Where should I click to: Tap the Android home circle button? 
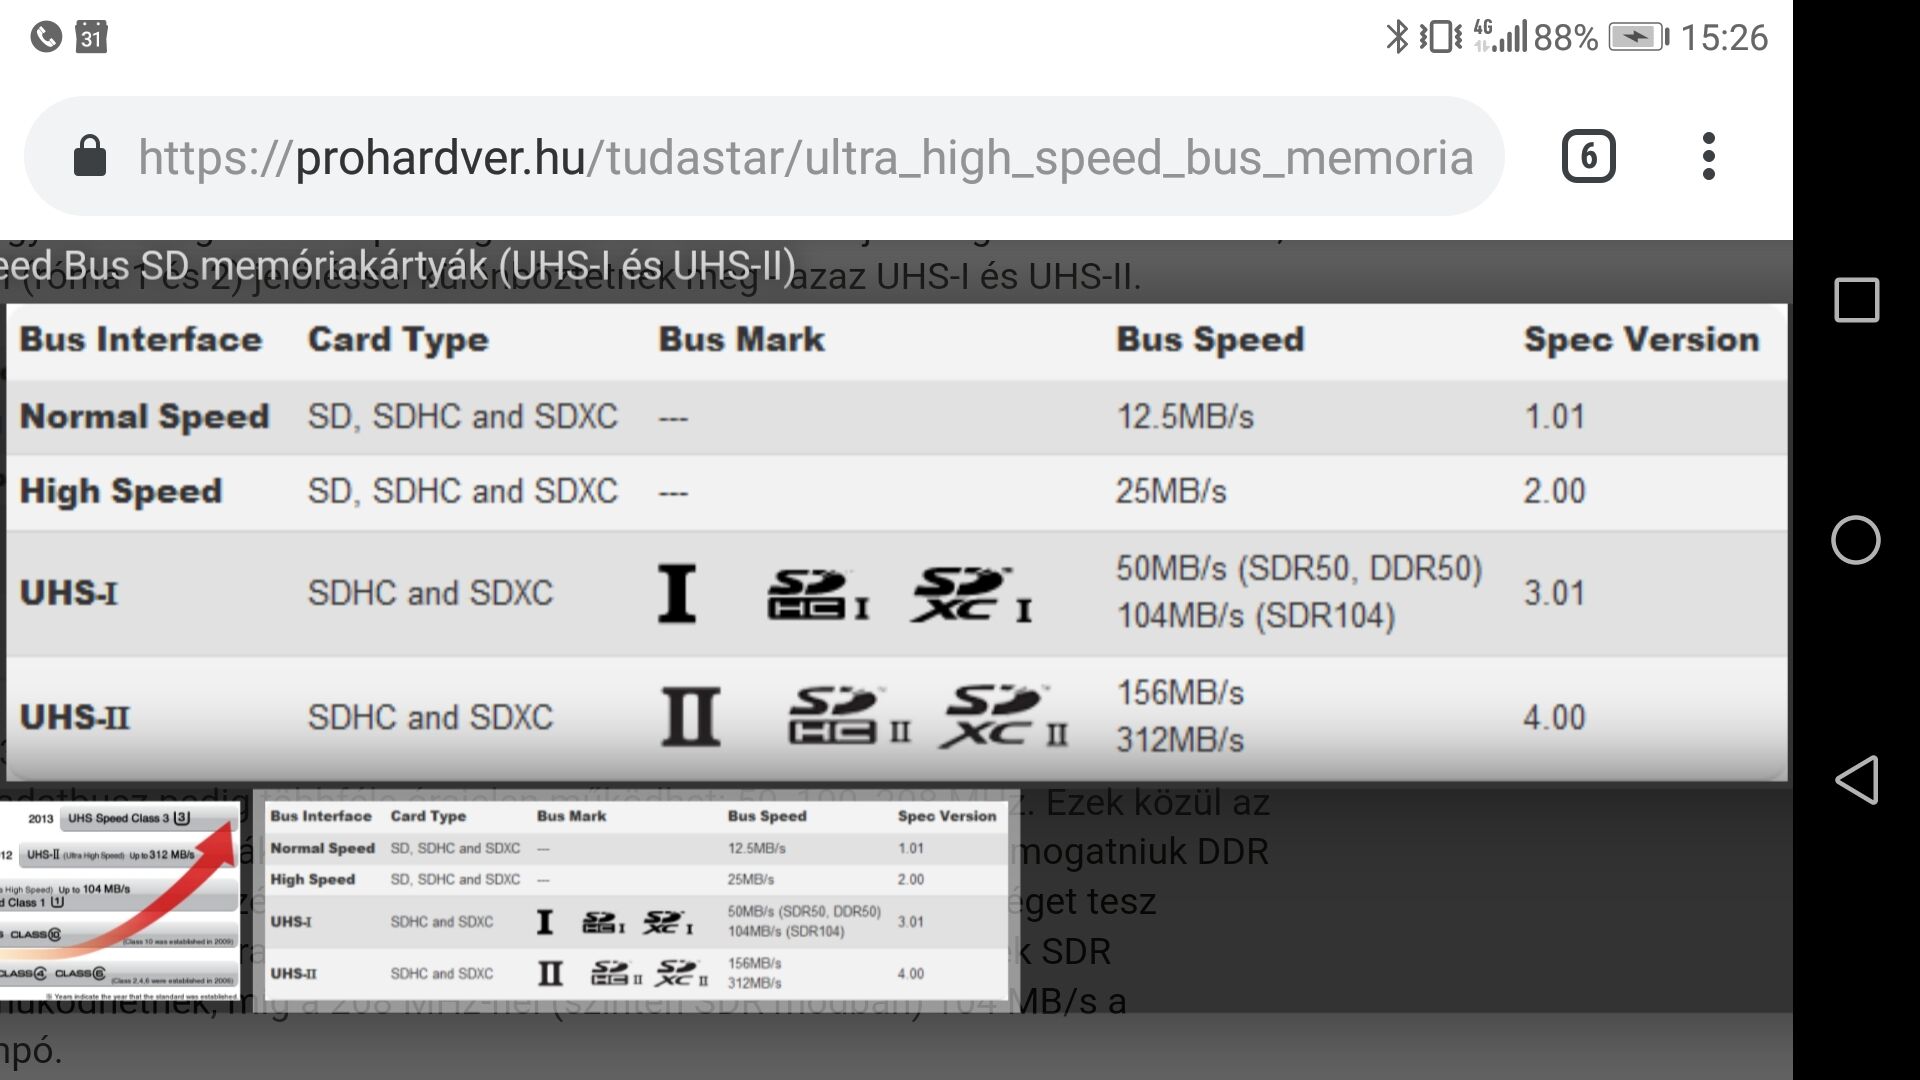(1856, 540)
